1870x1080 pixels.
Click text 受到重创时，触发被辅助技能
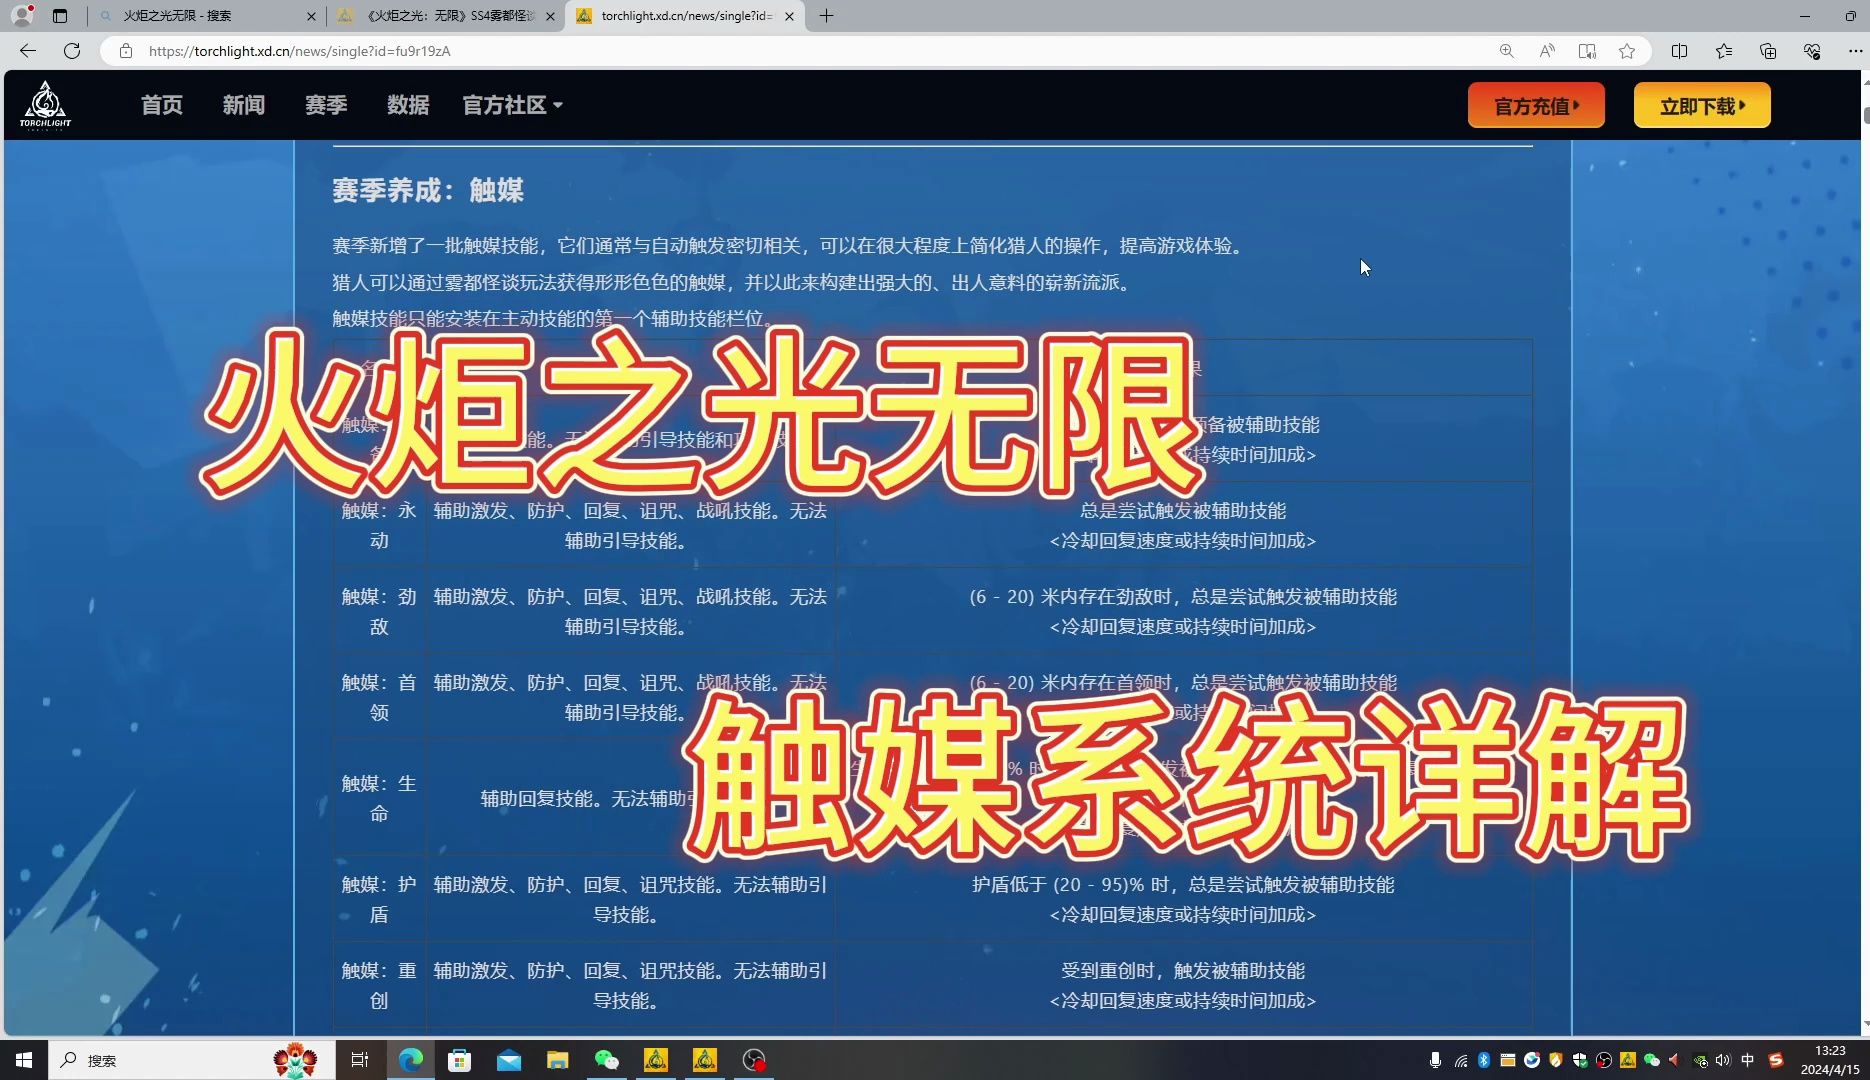coord(1183,971)
